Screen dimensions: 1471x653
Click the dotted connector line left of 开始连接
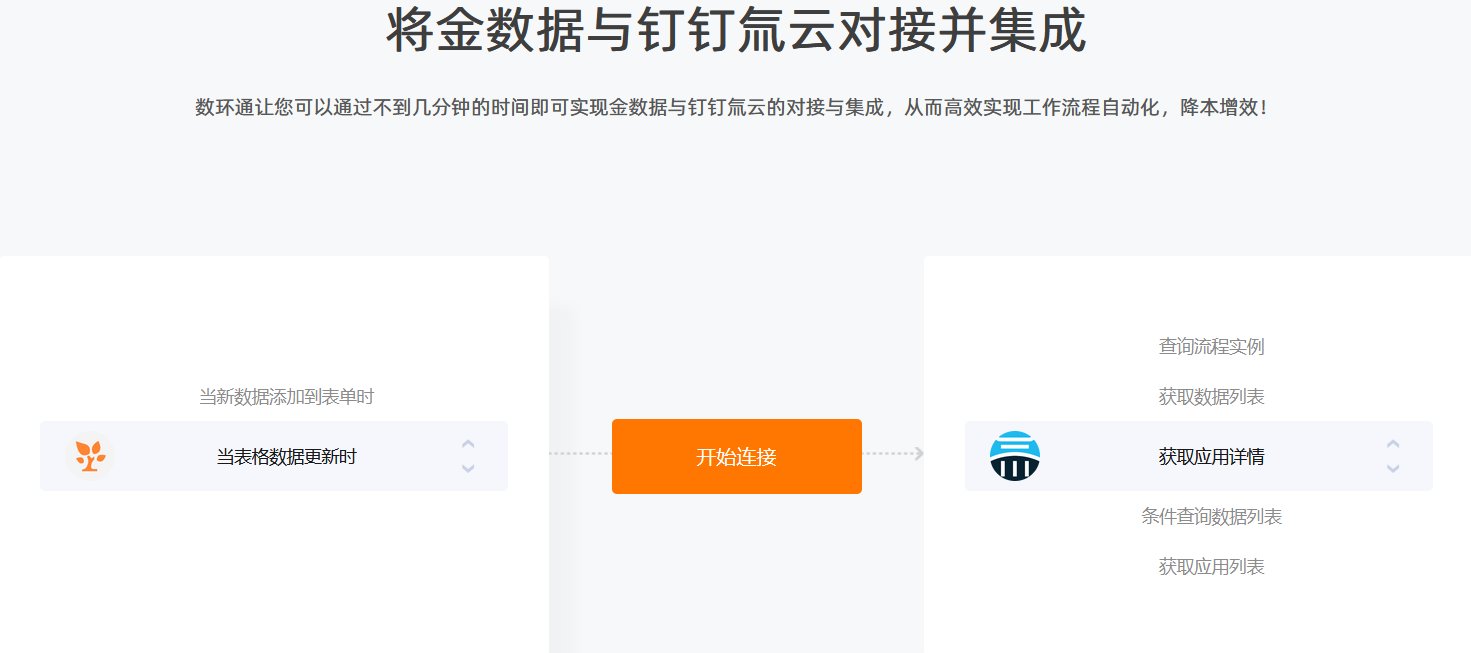[x=580, y=454]
